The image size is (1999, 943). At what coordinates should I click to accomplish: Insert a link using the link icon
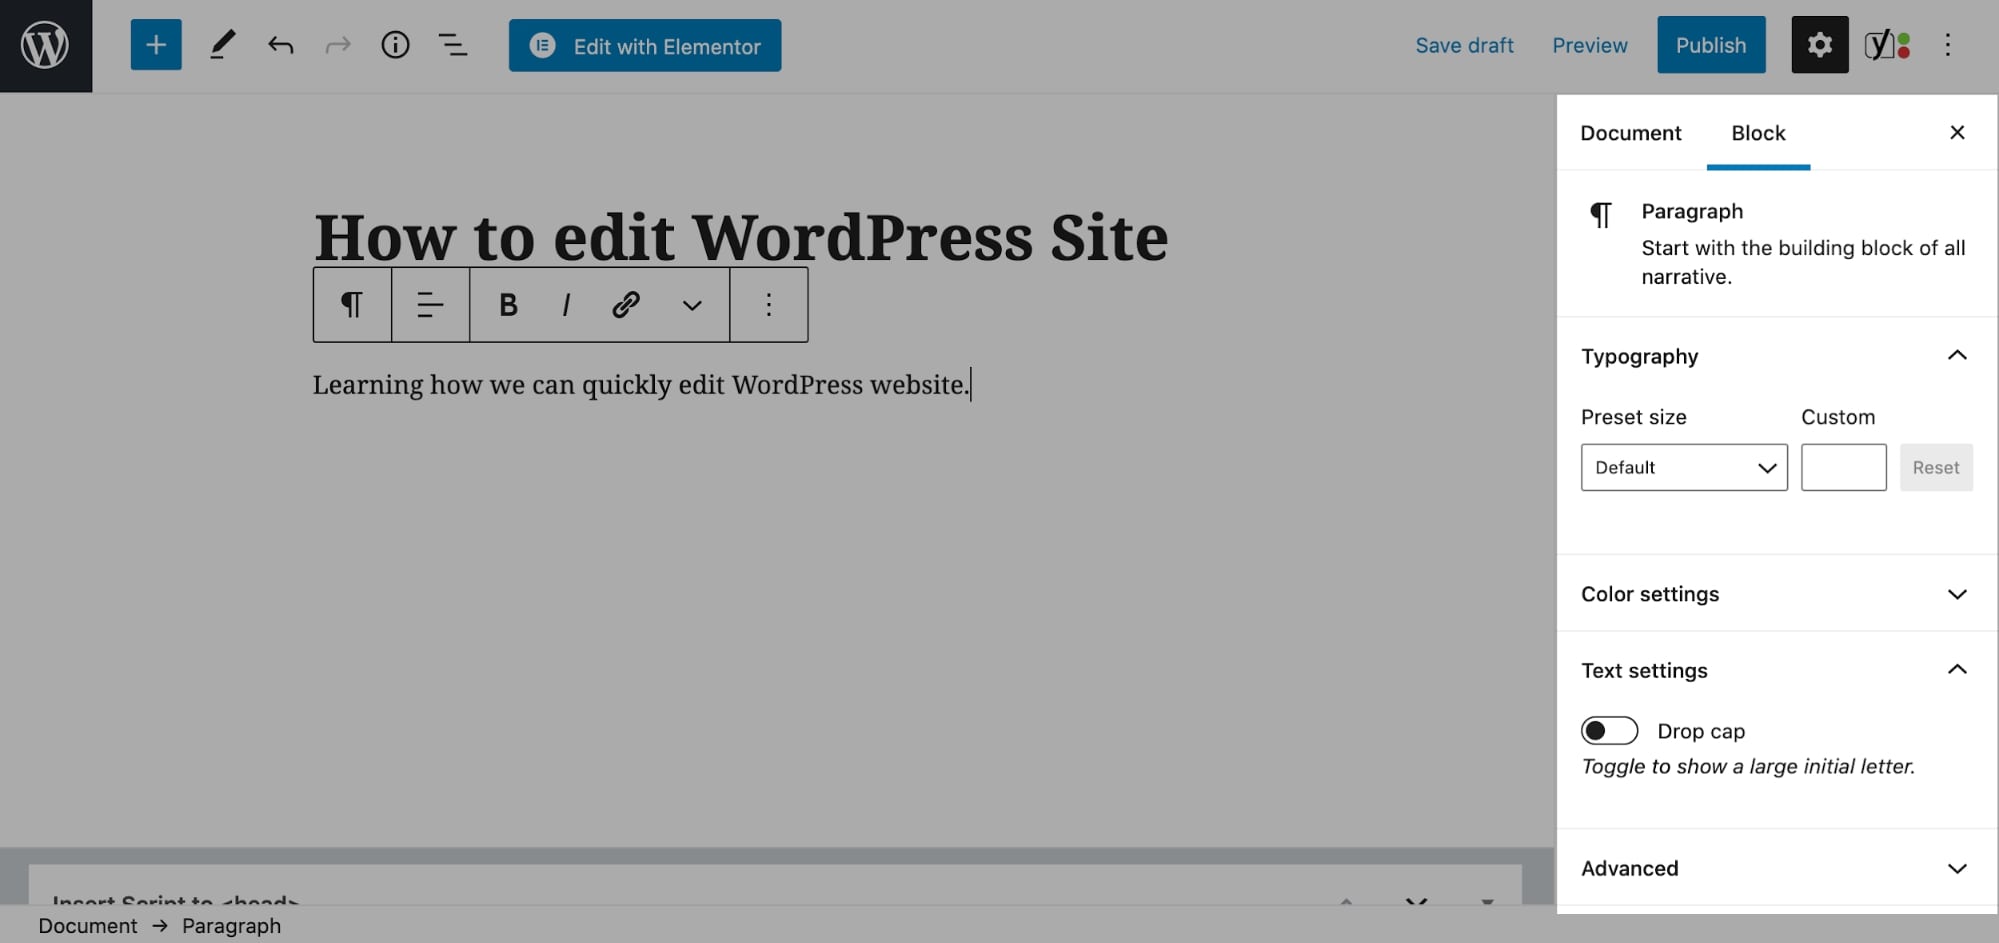tap(626, 305)
